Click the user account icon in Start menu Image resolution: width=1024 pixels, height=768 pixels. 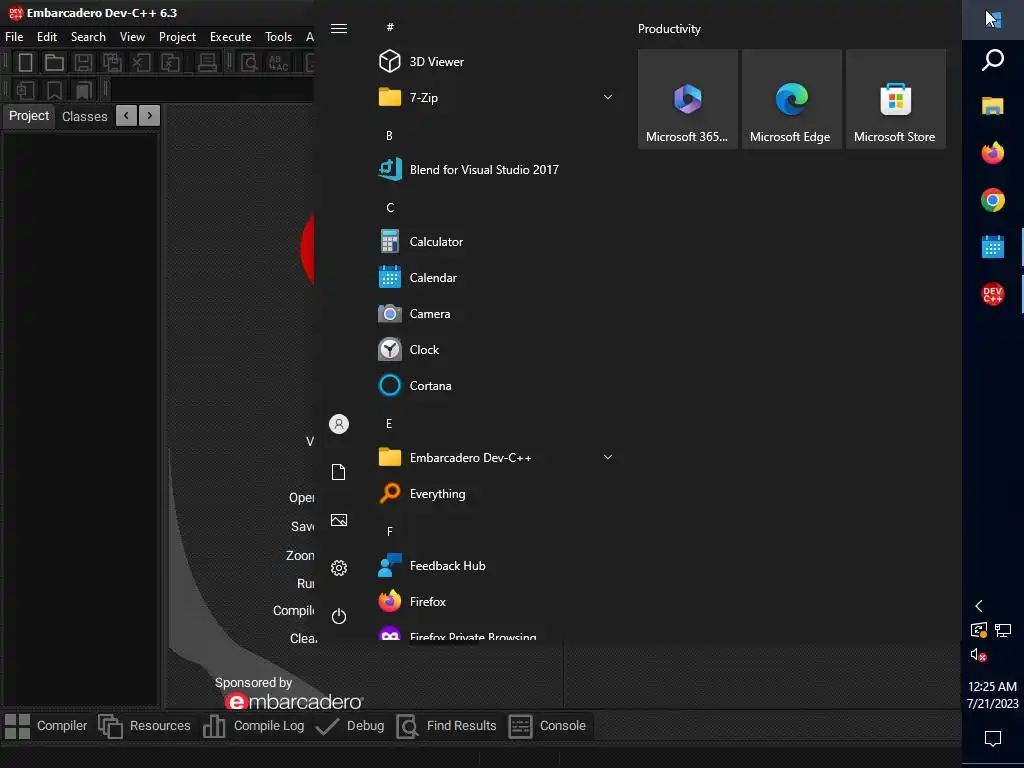pyautogui.click(x=339, y=424)
